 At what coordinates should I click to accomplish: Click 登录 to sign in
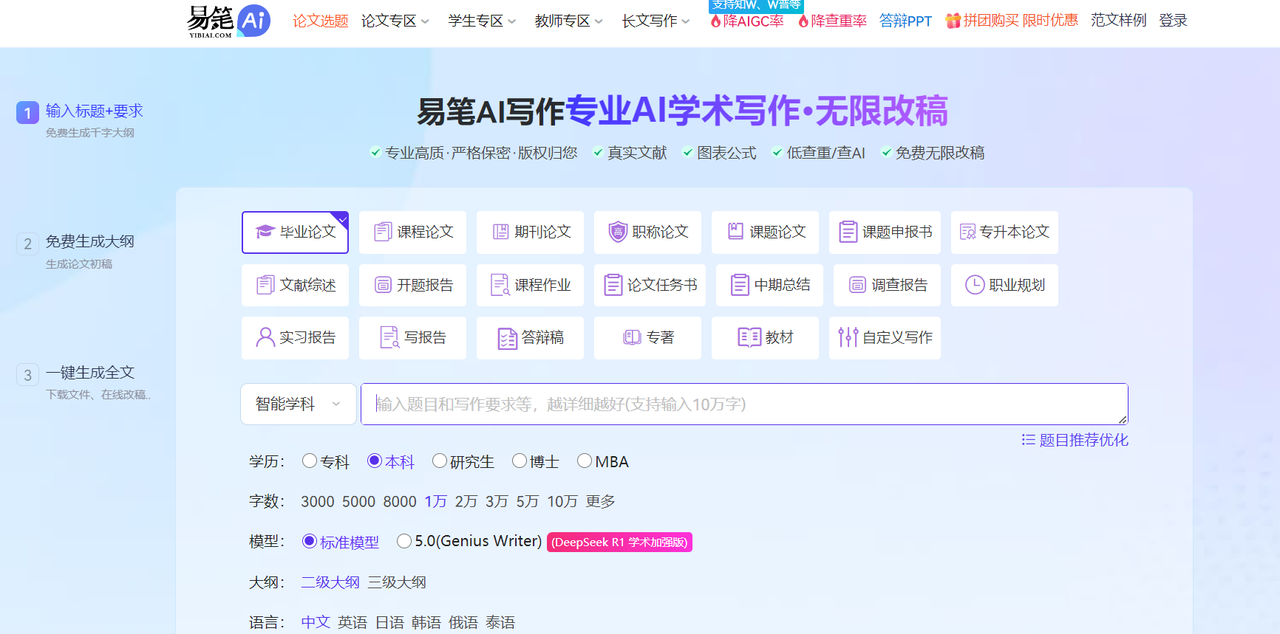point(1173,20)
